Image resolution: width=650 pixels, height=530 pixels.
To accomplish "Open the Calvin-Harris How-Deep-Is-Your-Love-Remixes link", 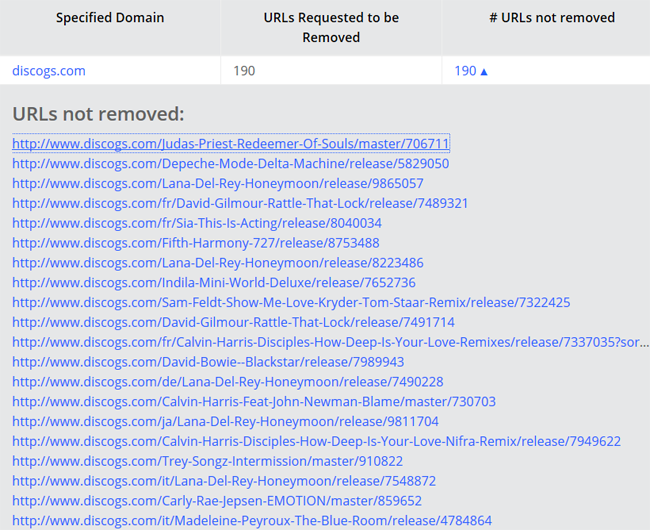I will coord(330,342).
